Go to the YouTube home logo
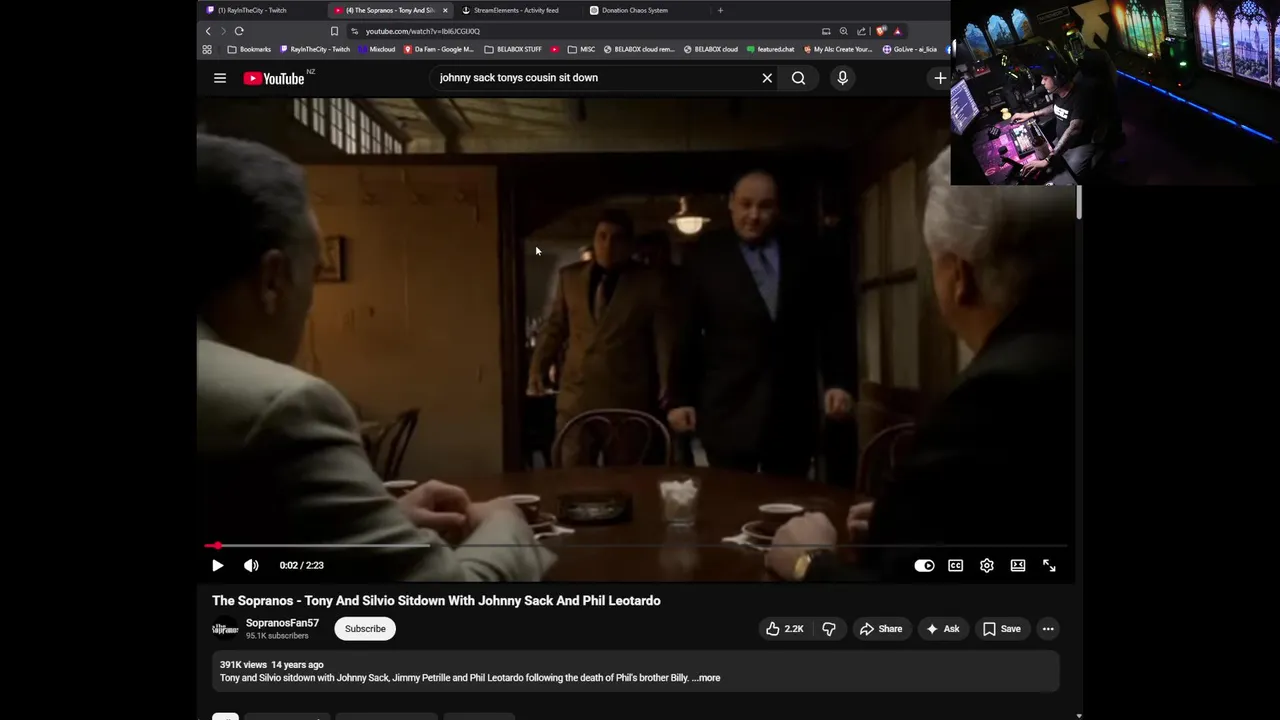The image size is (1280, 720). pyautogui.click(x=275, y=78)
